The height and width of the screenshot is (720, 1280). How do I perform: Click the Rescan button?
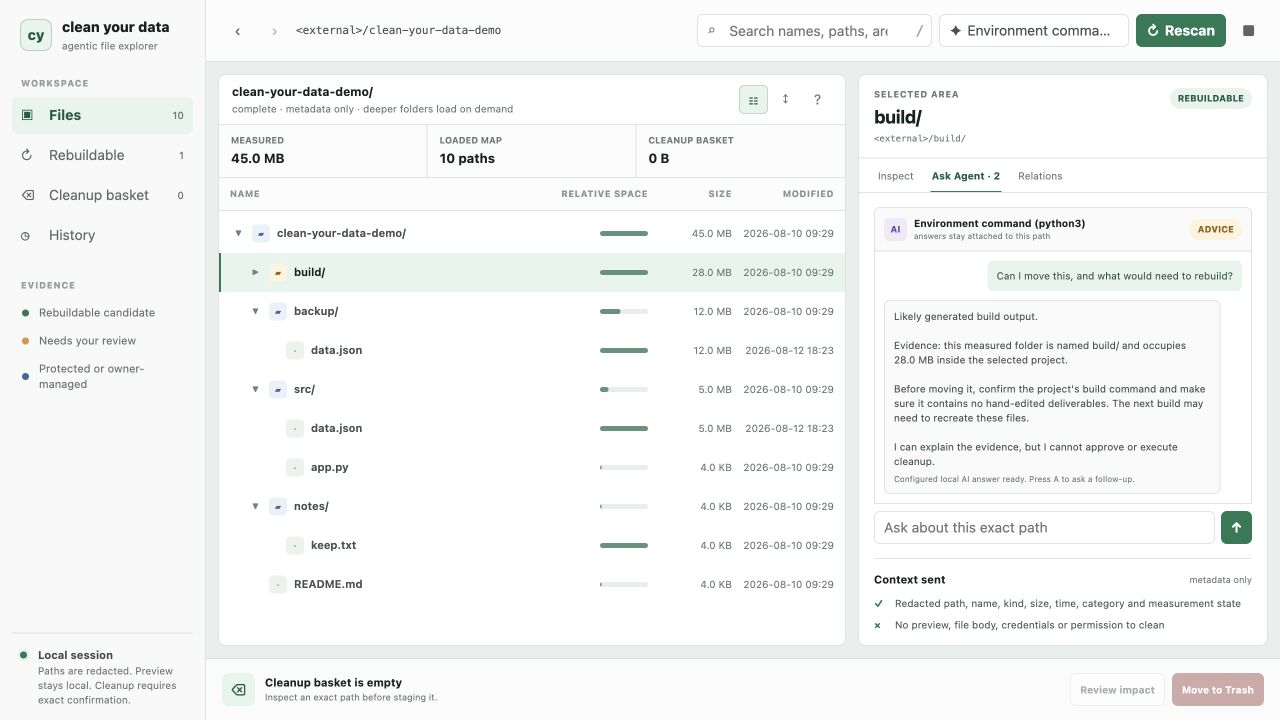pyautogui.click(x=1181, y=31)
